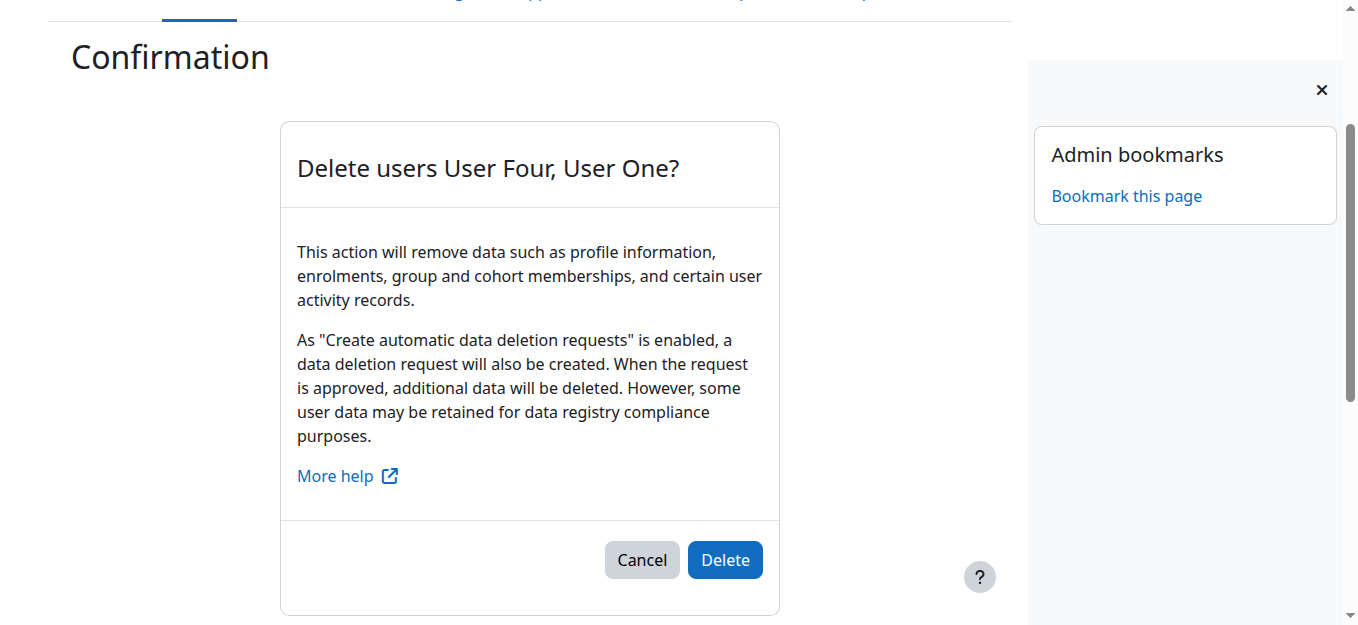
Task: Click the blue active tab underline at top
Action: pos(199,20)
